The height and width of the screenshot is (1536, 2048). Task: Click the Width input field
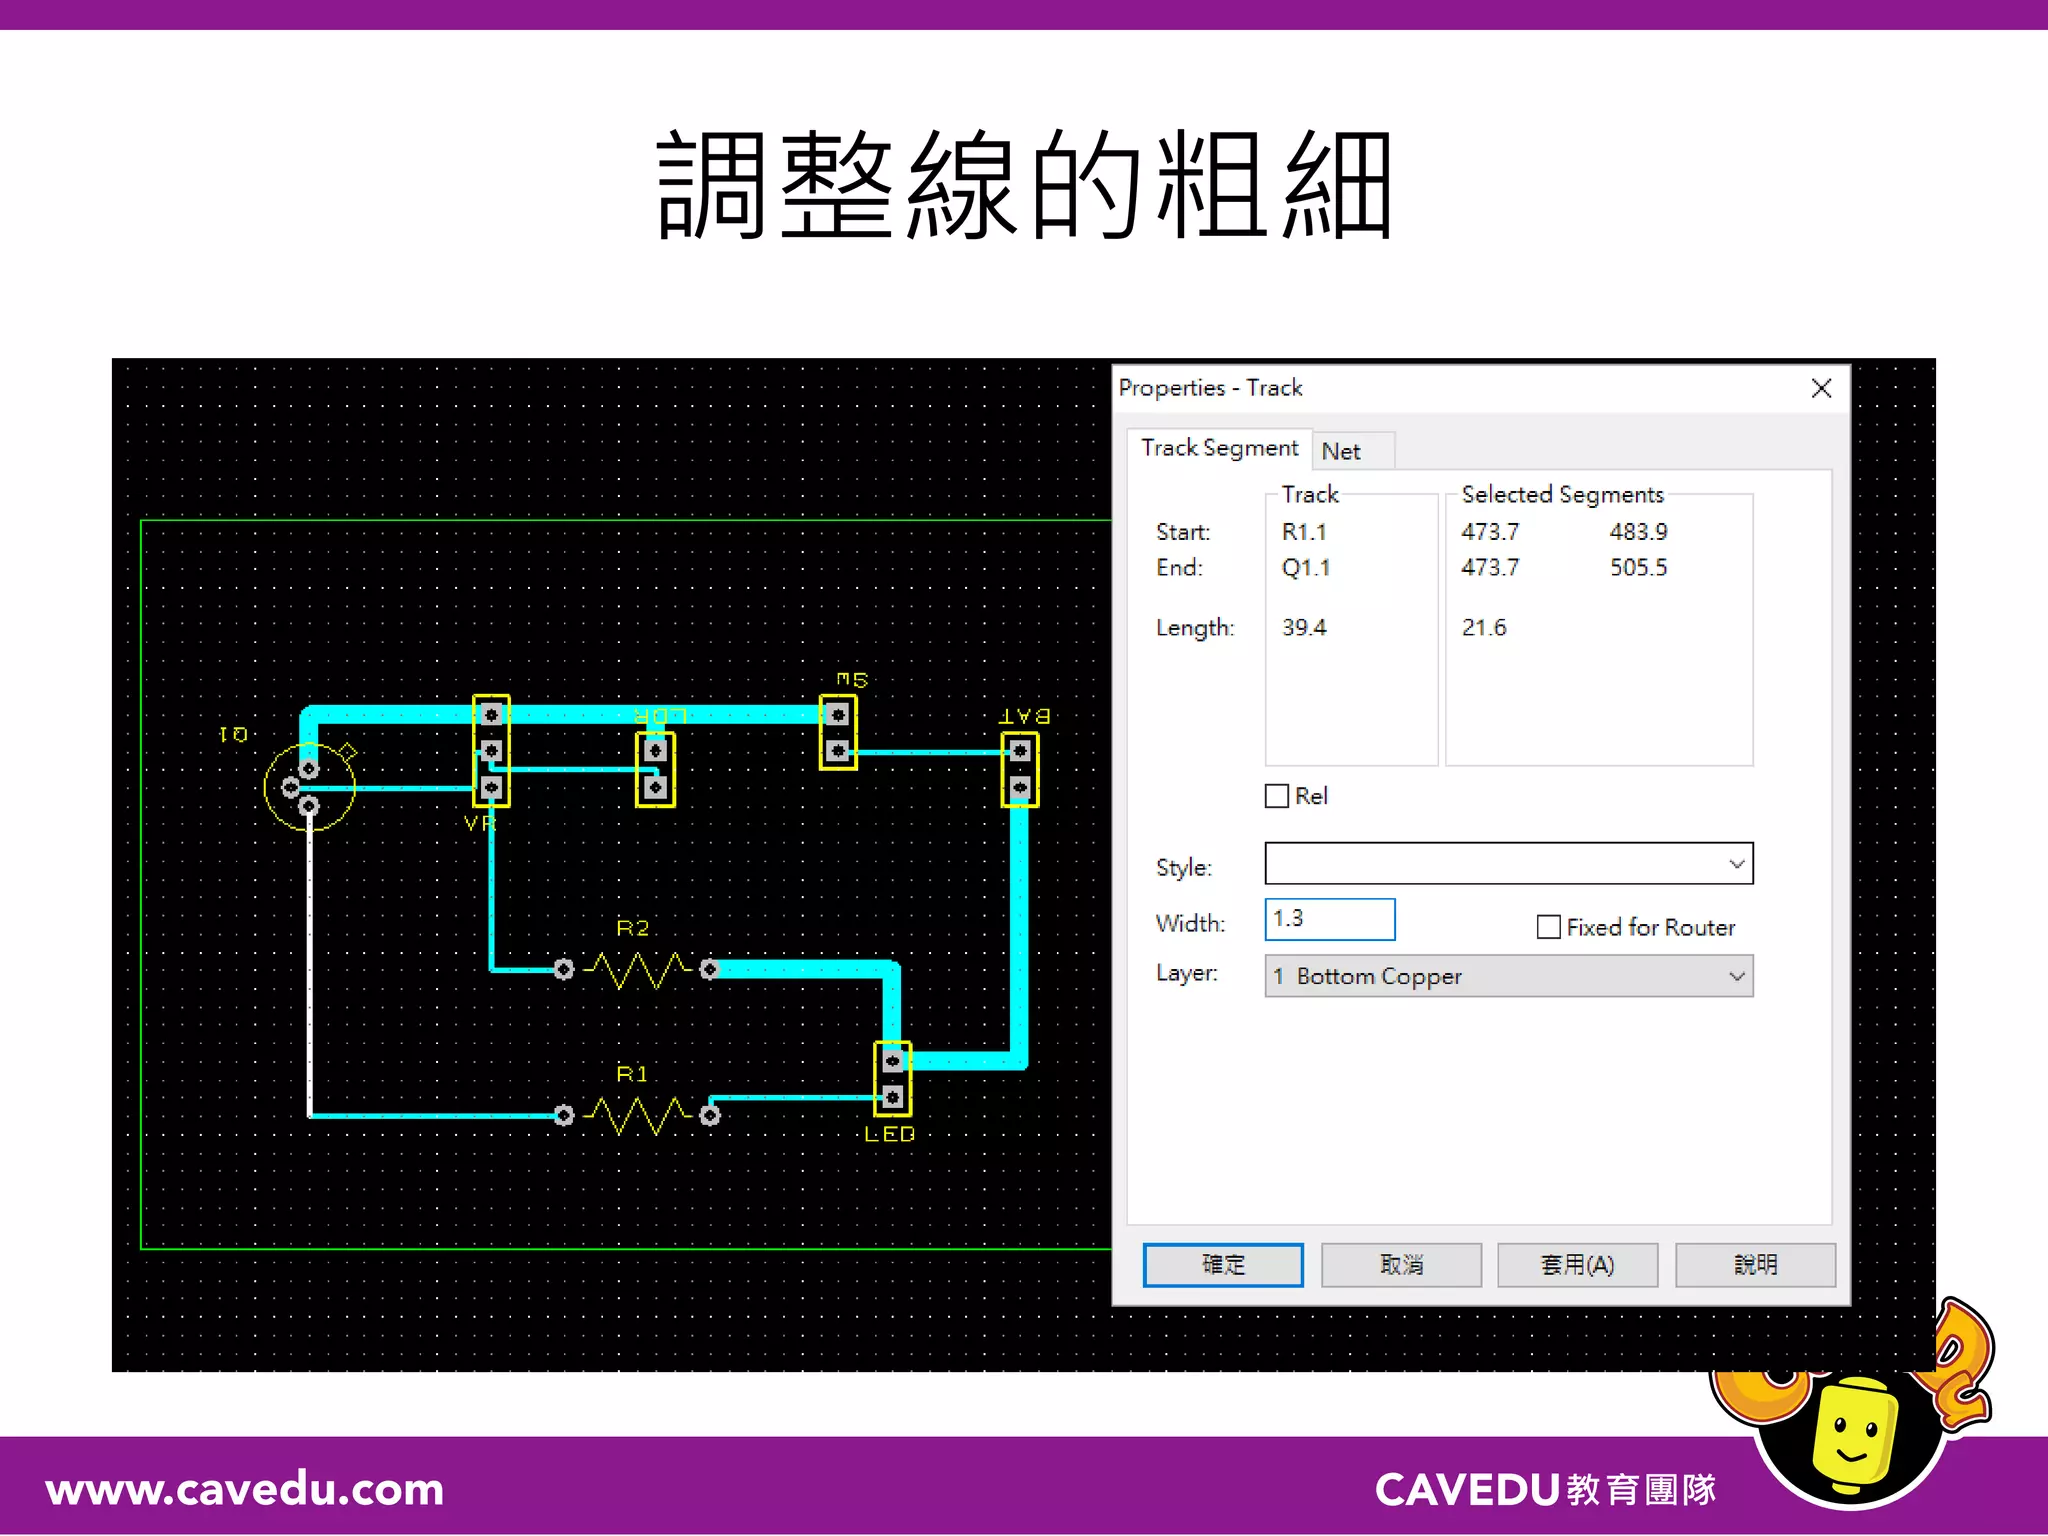[x=1329, y=919]
